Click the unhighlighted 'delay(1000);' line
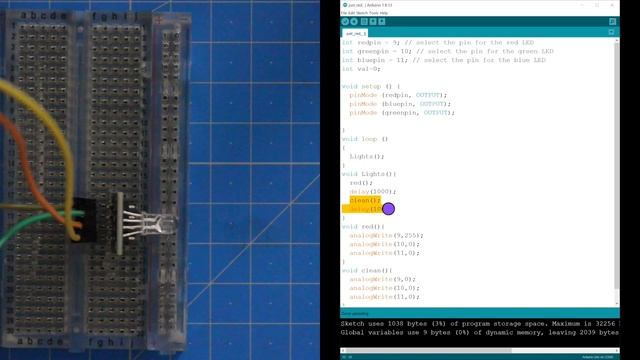640x360 pixels. click(x=373, y=192)
